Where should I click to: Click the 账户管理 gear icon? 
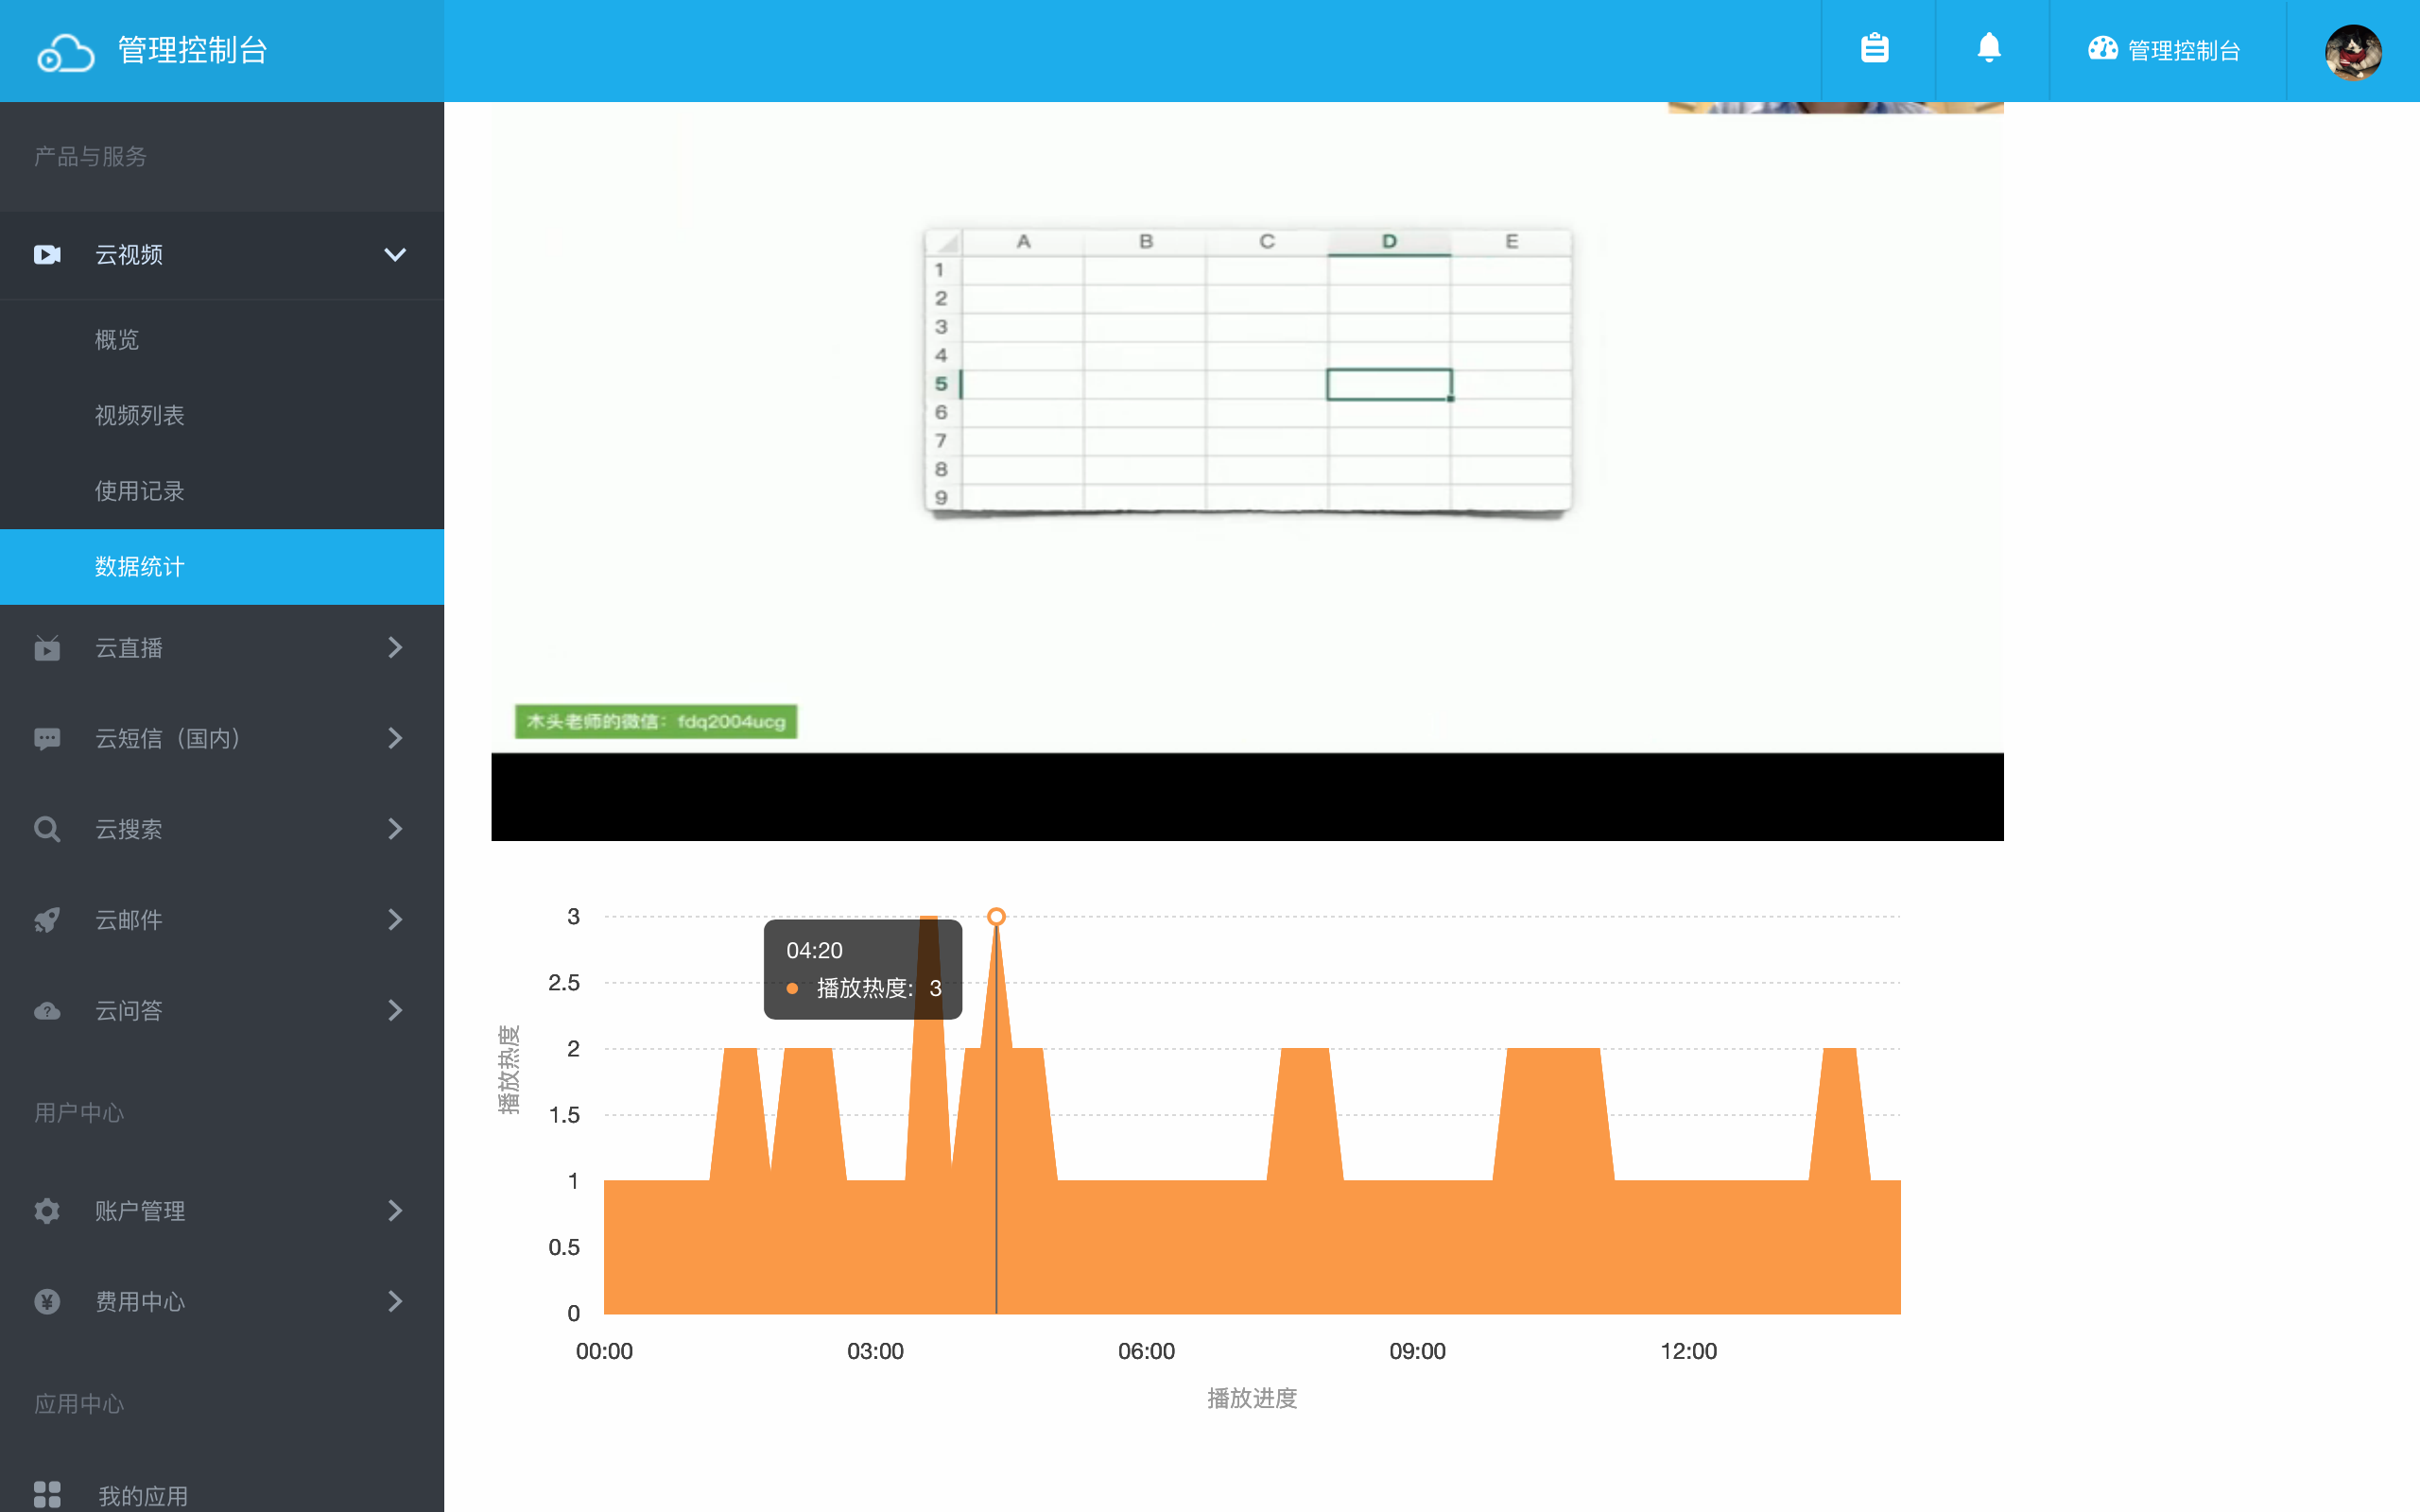pyautogui.click(x=47, y=1211)
